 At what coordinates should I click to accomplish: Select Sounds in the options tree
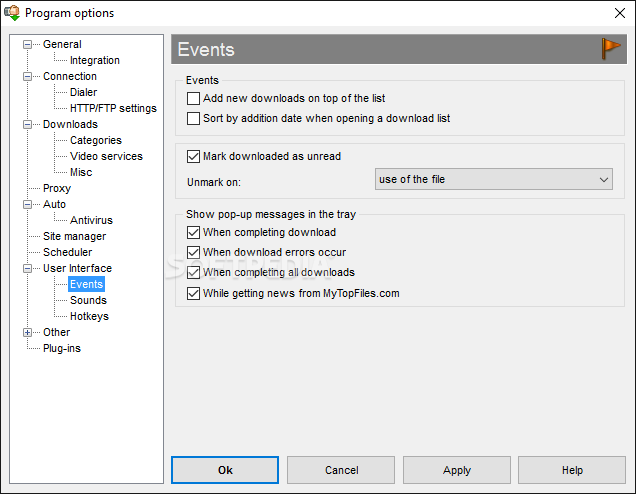pyautogui.click(x=88, y=301)
